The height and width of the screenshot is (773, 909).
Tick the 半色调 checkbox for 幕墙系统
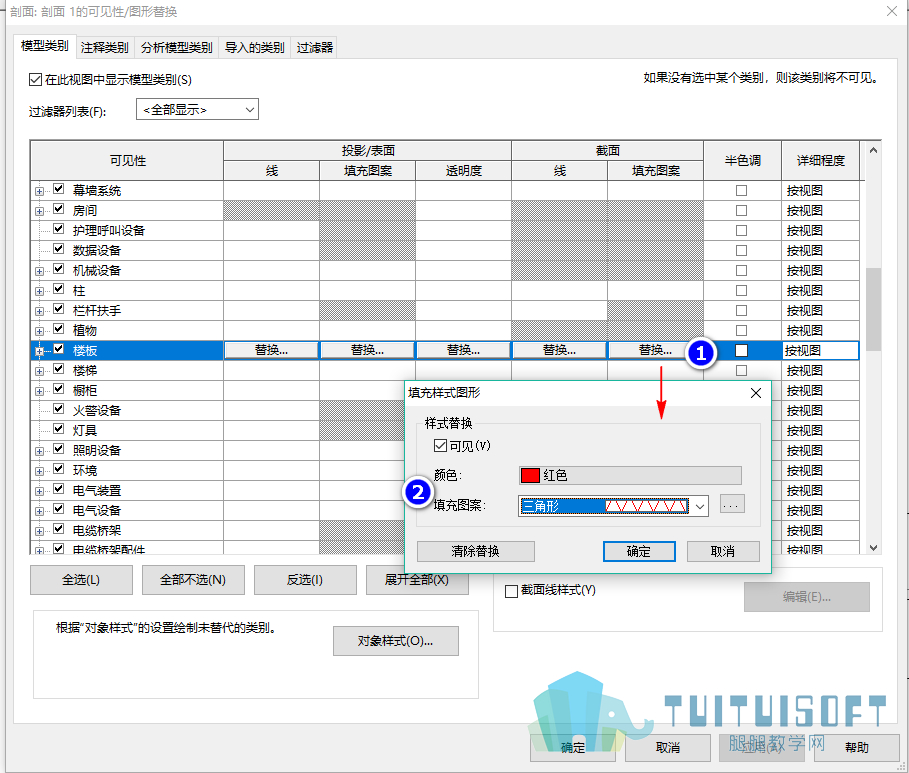pyautogui.click(x=741, y=190)
